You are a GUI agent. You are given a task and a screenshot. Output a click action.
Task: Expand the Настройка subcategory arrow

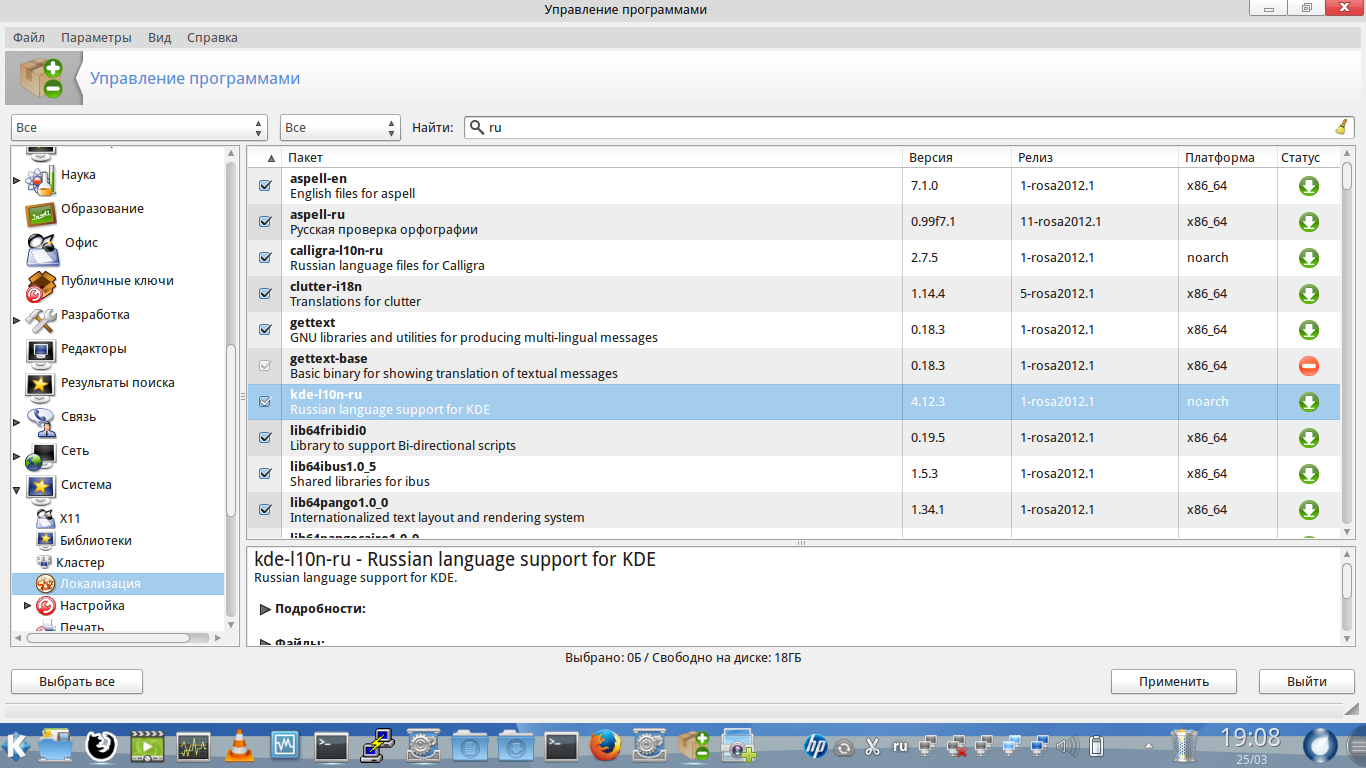point(28,606)
